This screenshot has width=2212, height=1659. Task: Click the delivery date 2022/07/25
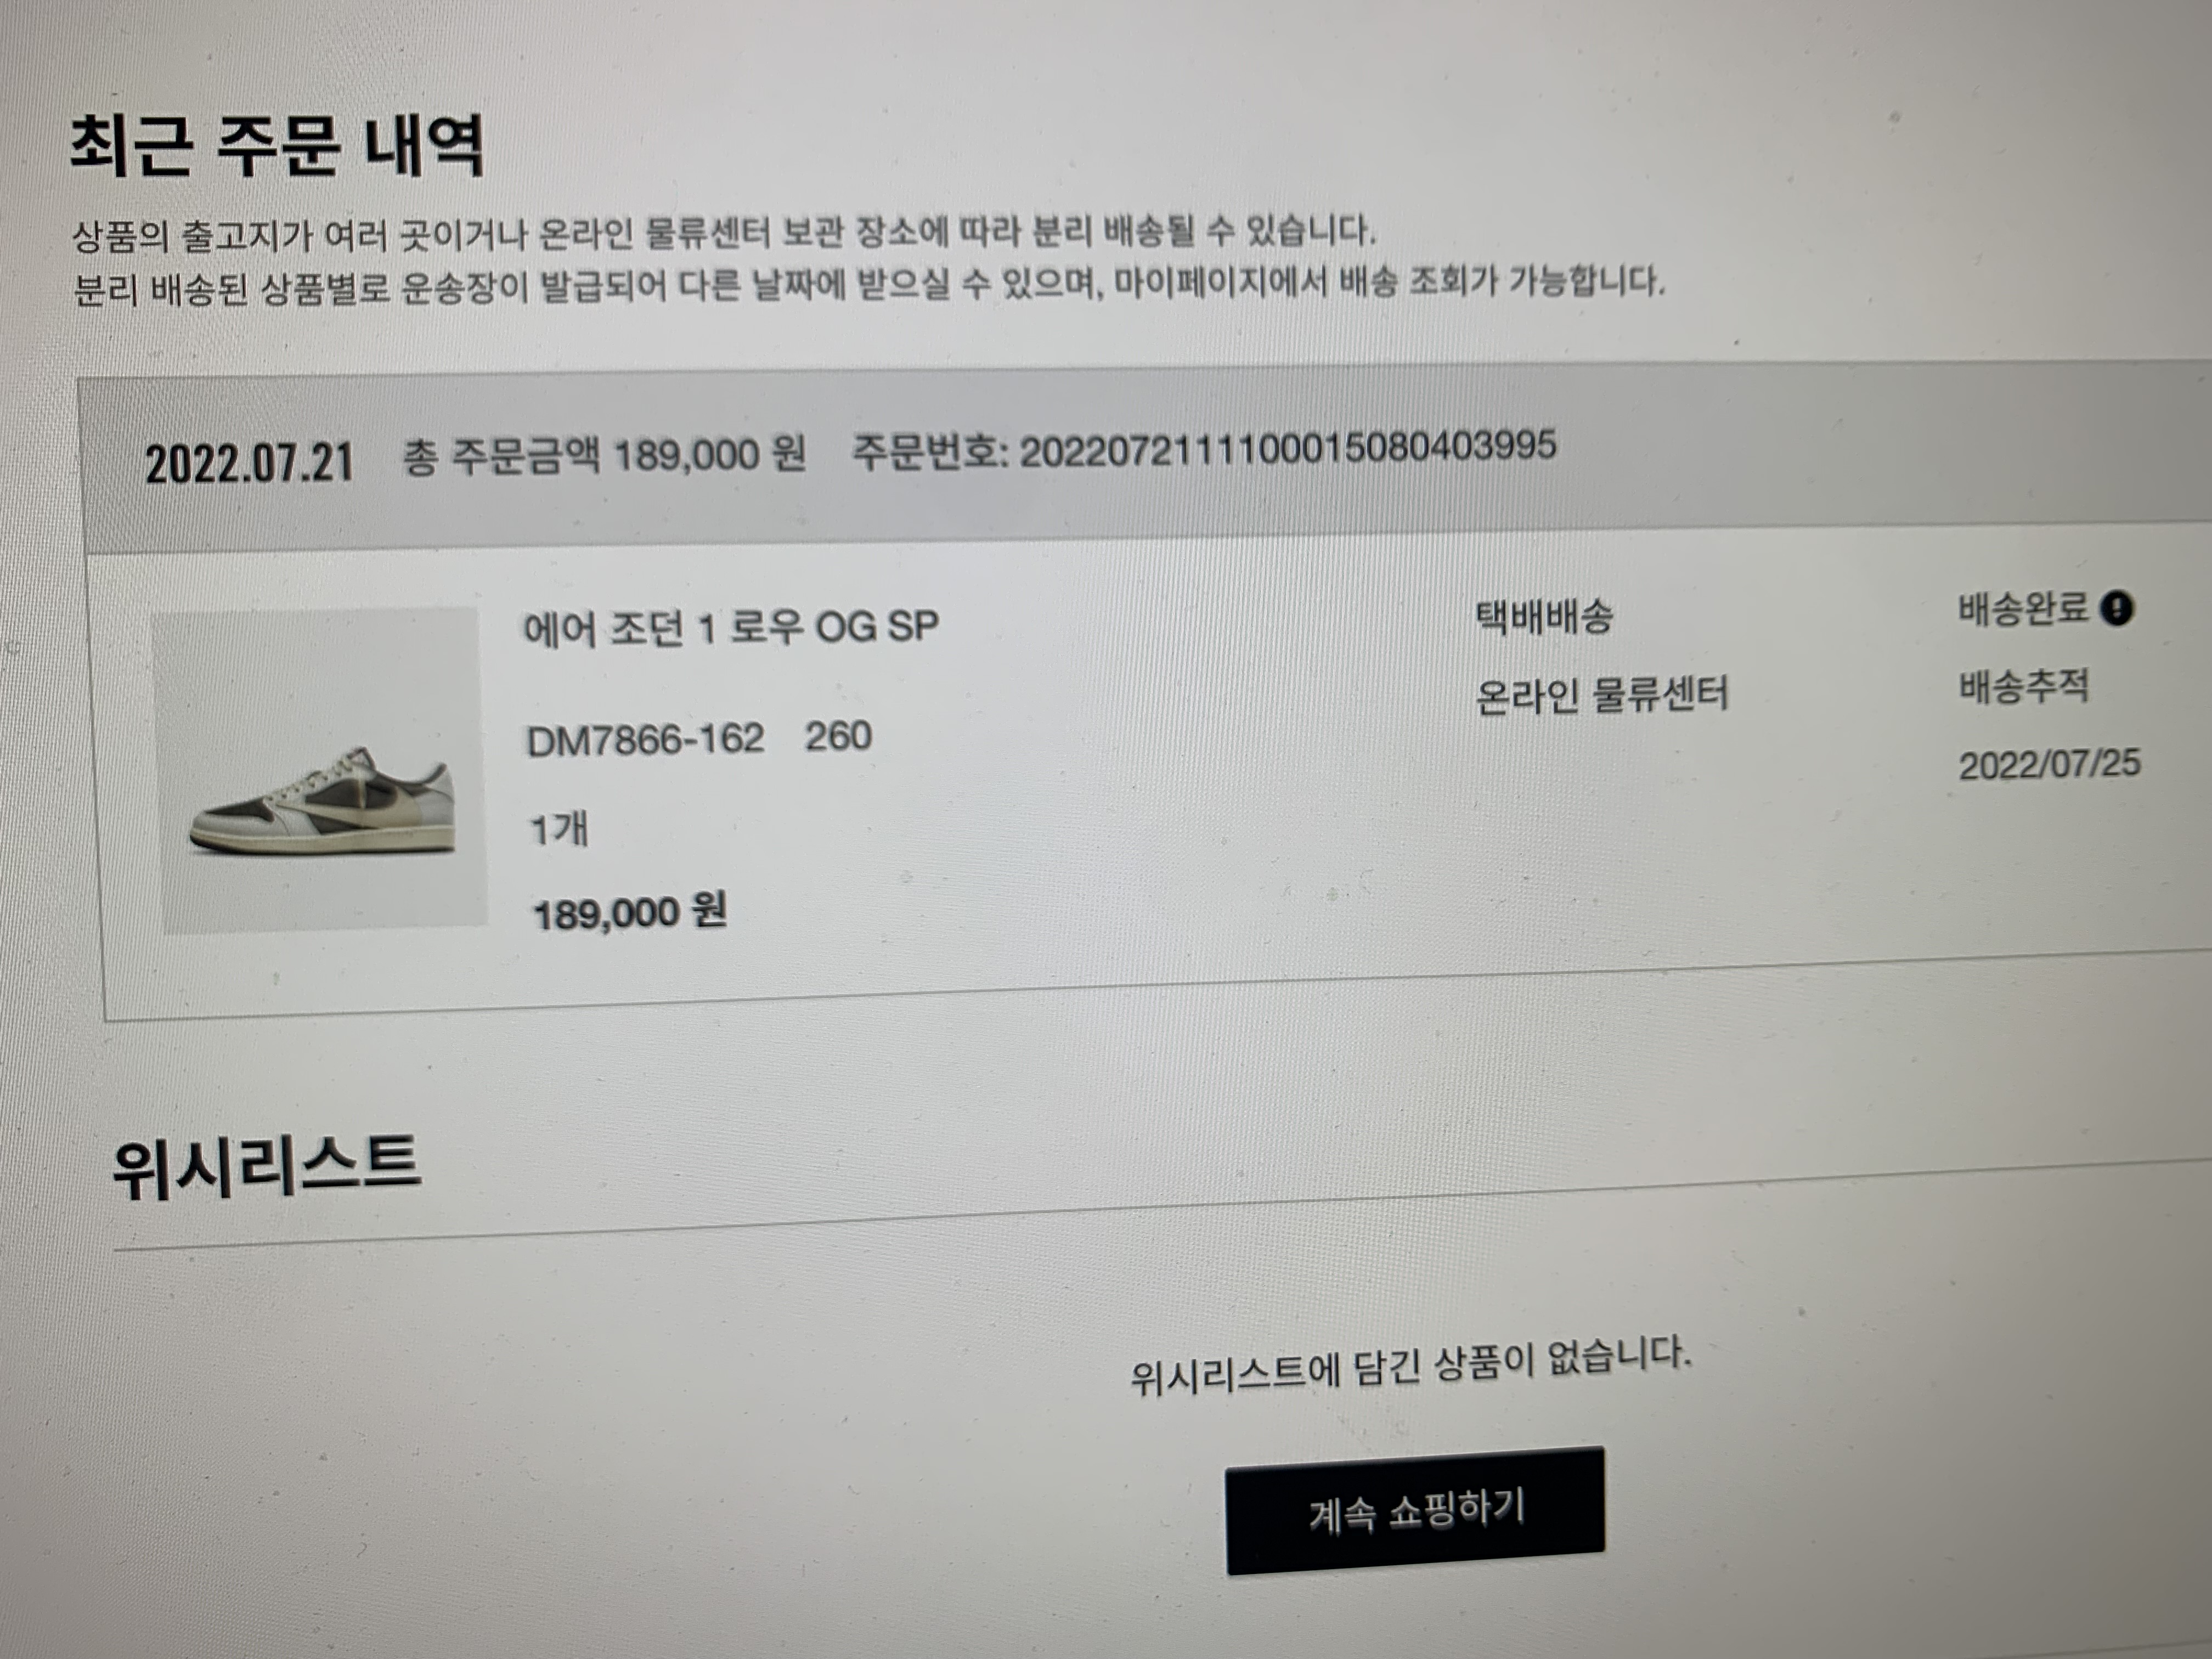click(2049, 765)
